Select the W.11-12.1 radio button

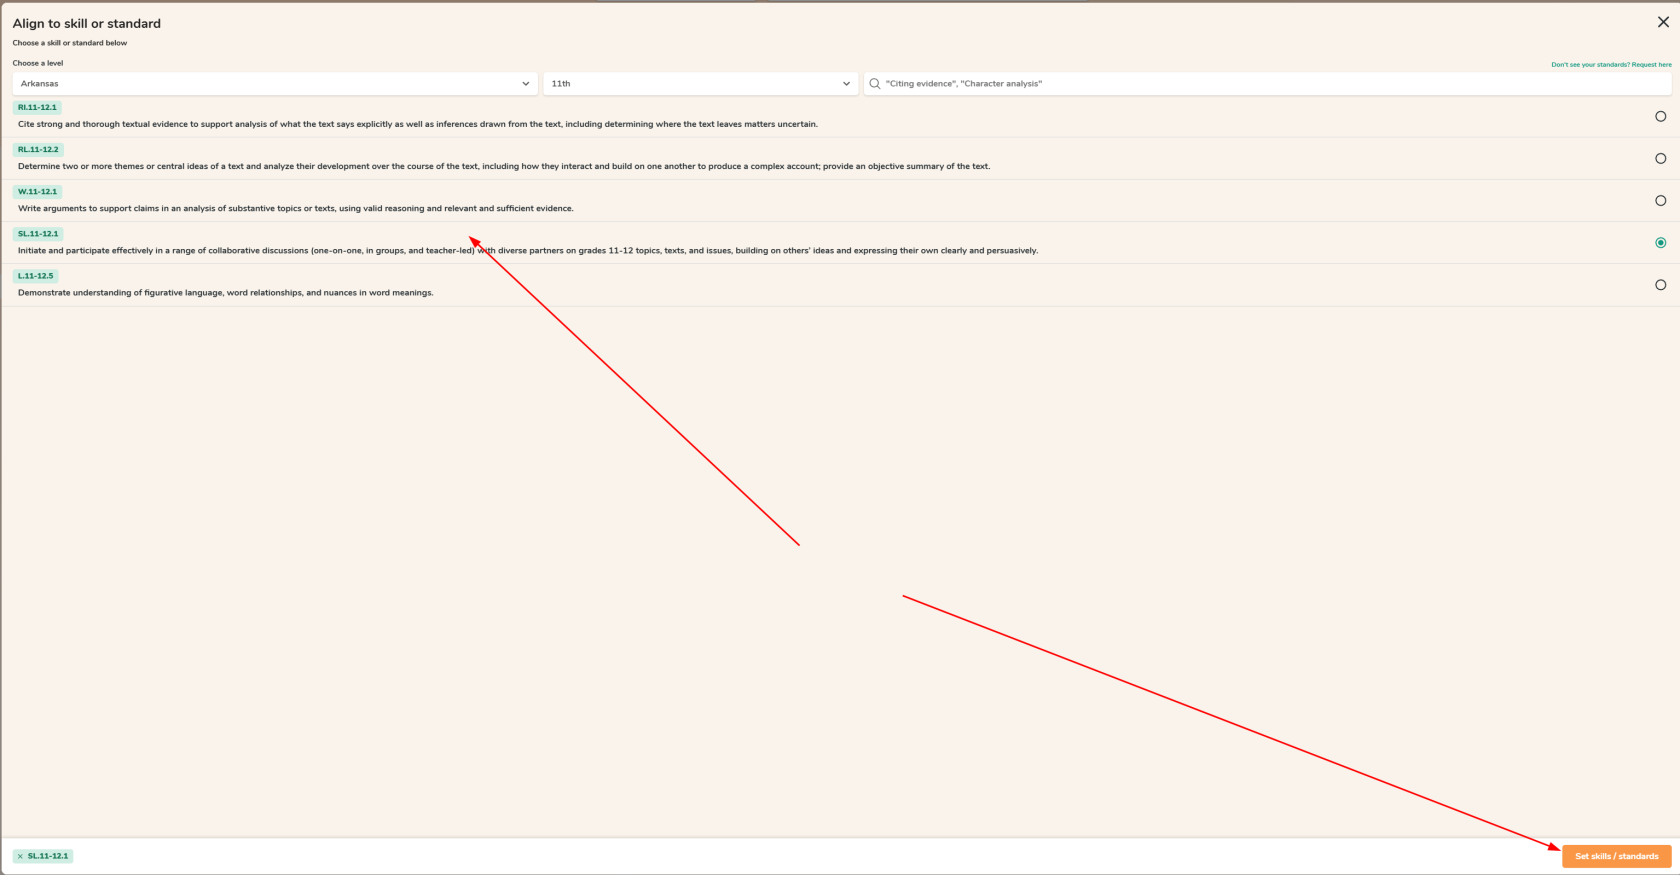1660,200
